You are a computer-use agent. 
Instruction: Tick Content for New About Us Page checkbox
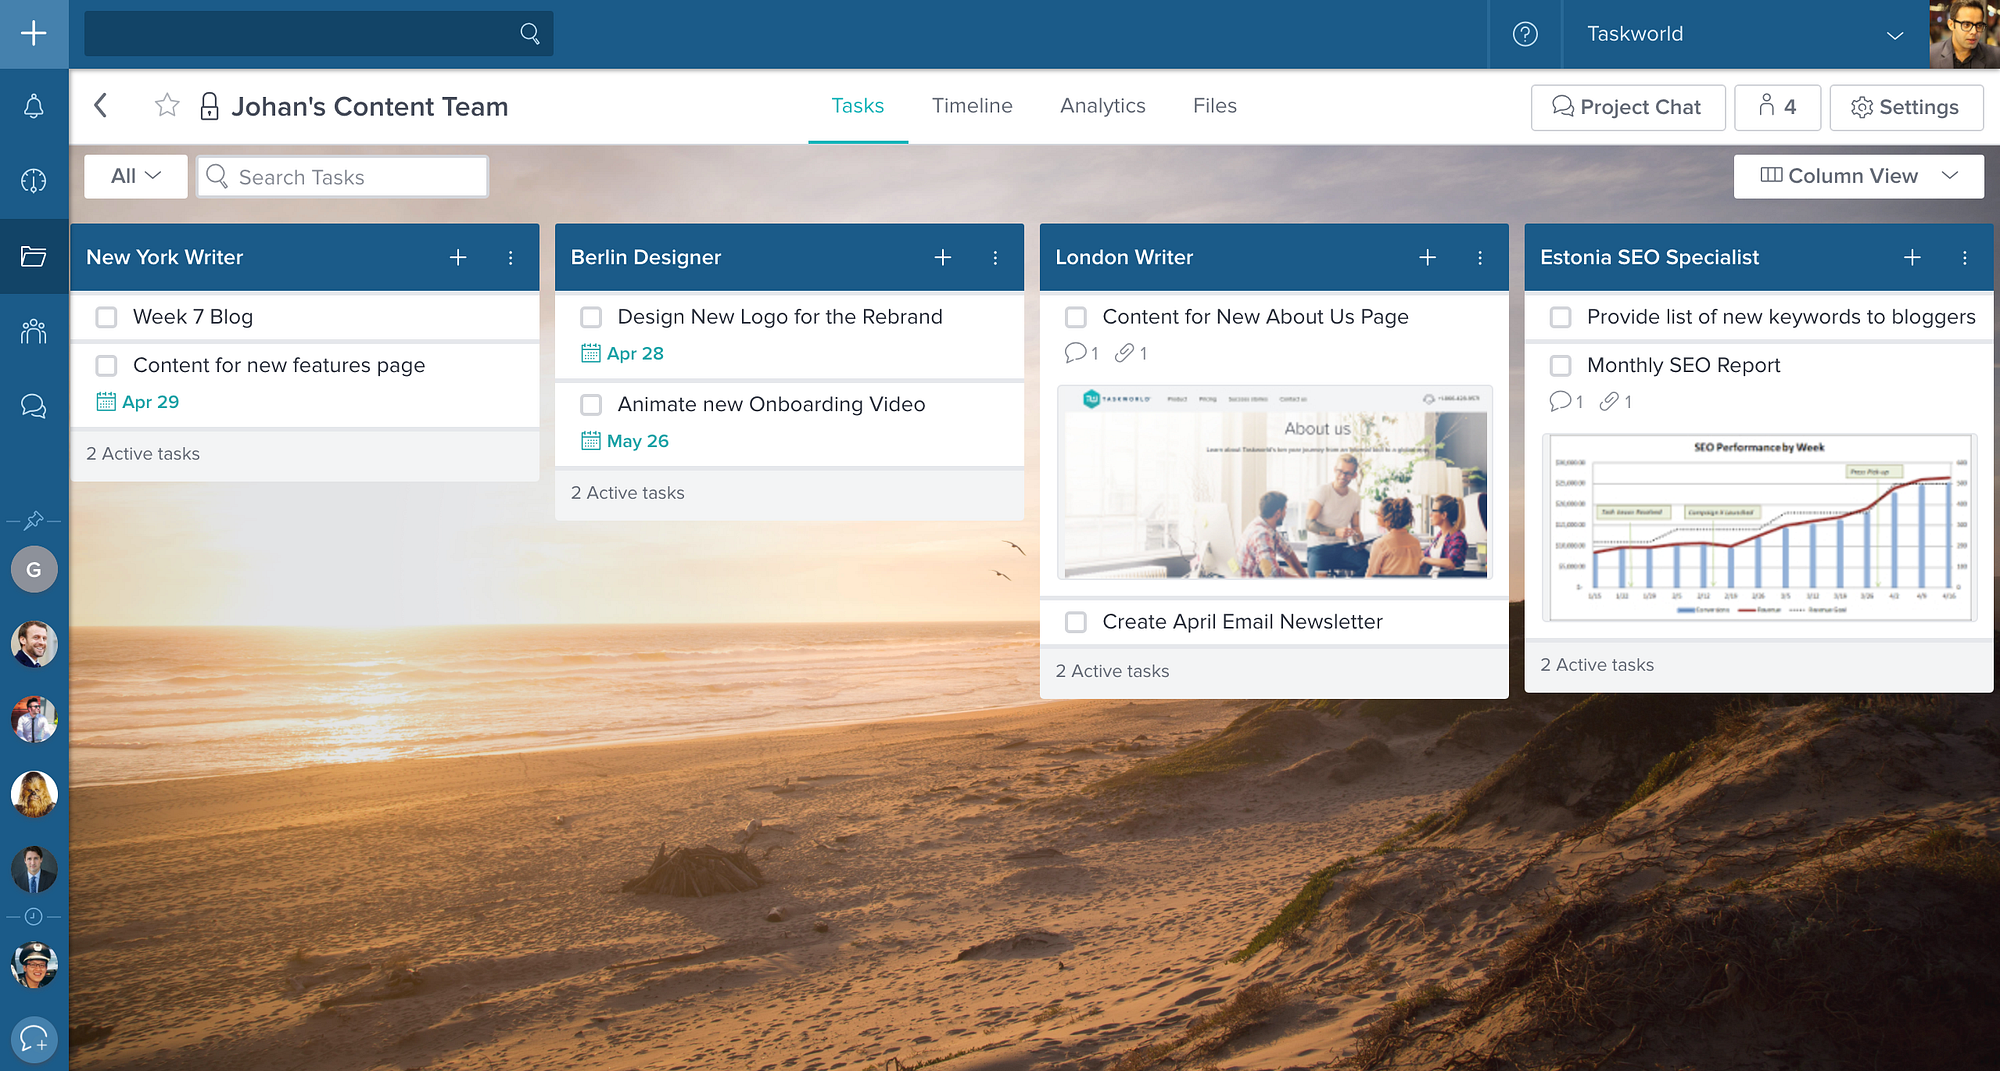pos(1076,317)
